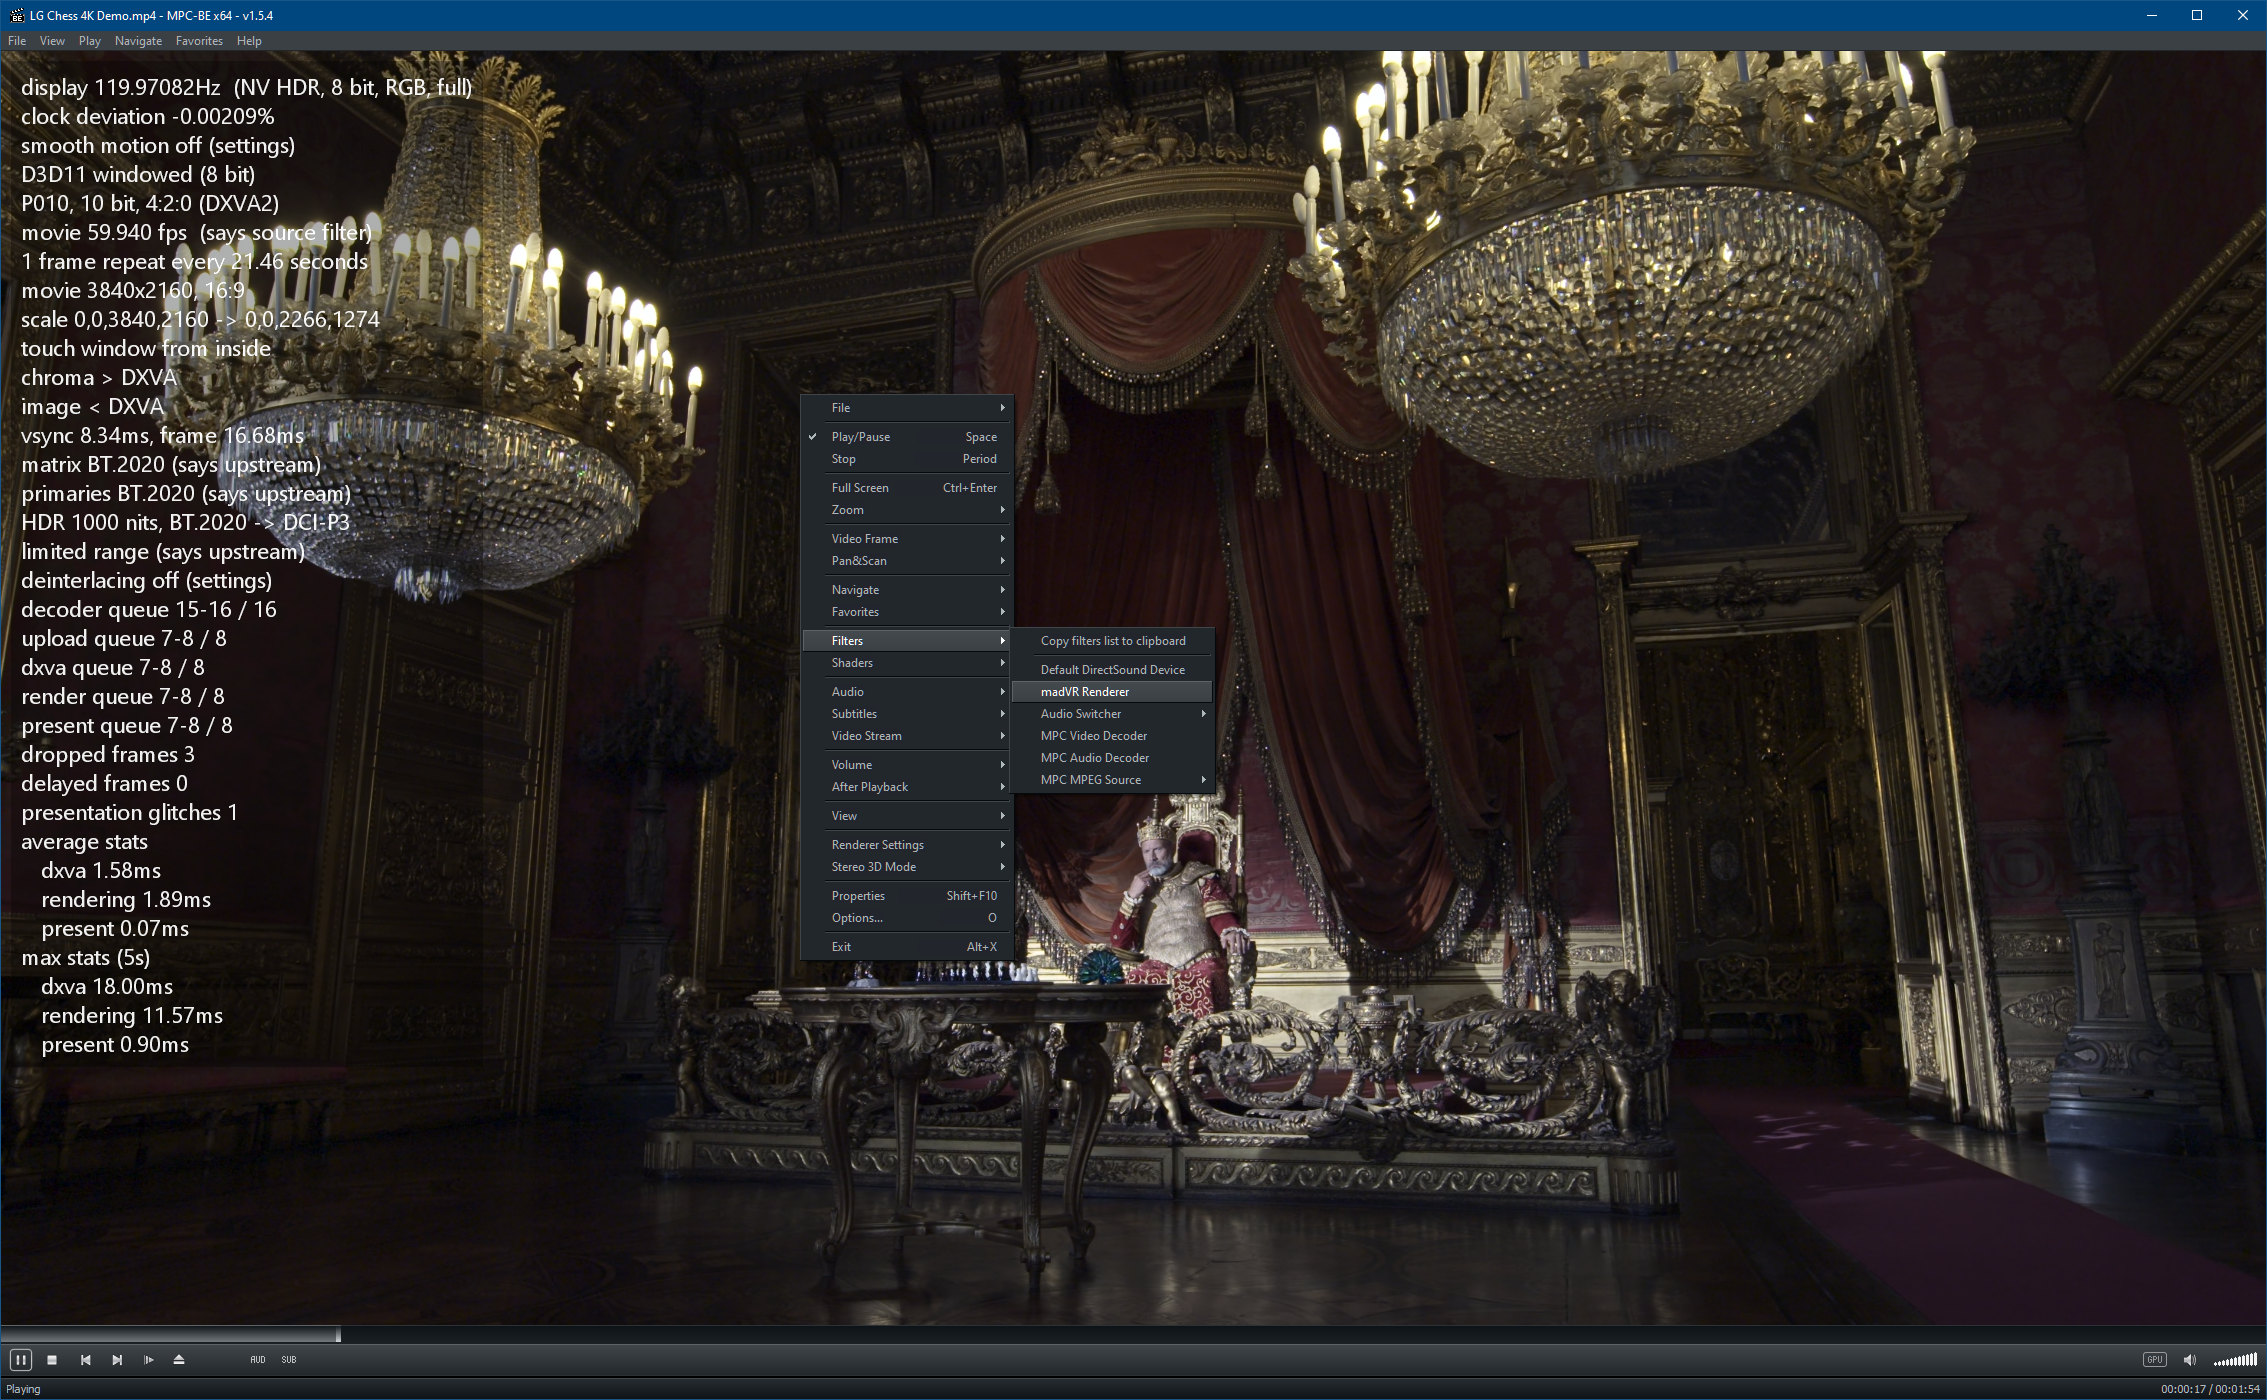Open the SUB subtitle track selector
The image size is (2267, 1400).
click(289, 1360)
